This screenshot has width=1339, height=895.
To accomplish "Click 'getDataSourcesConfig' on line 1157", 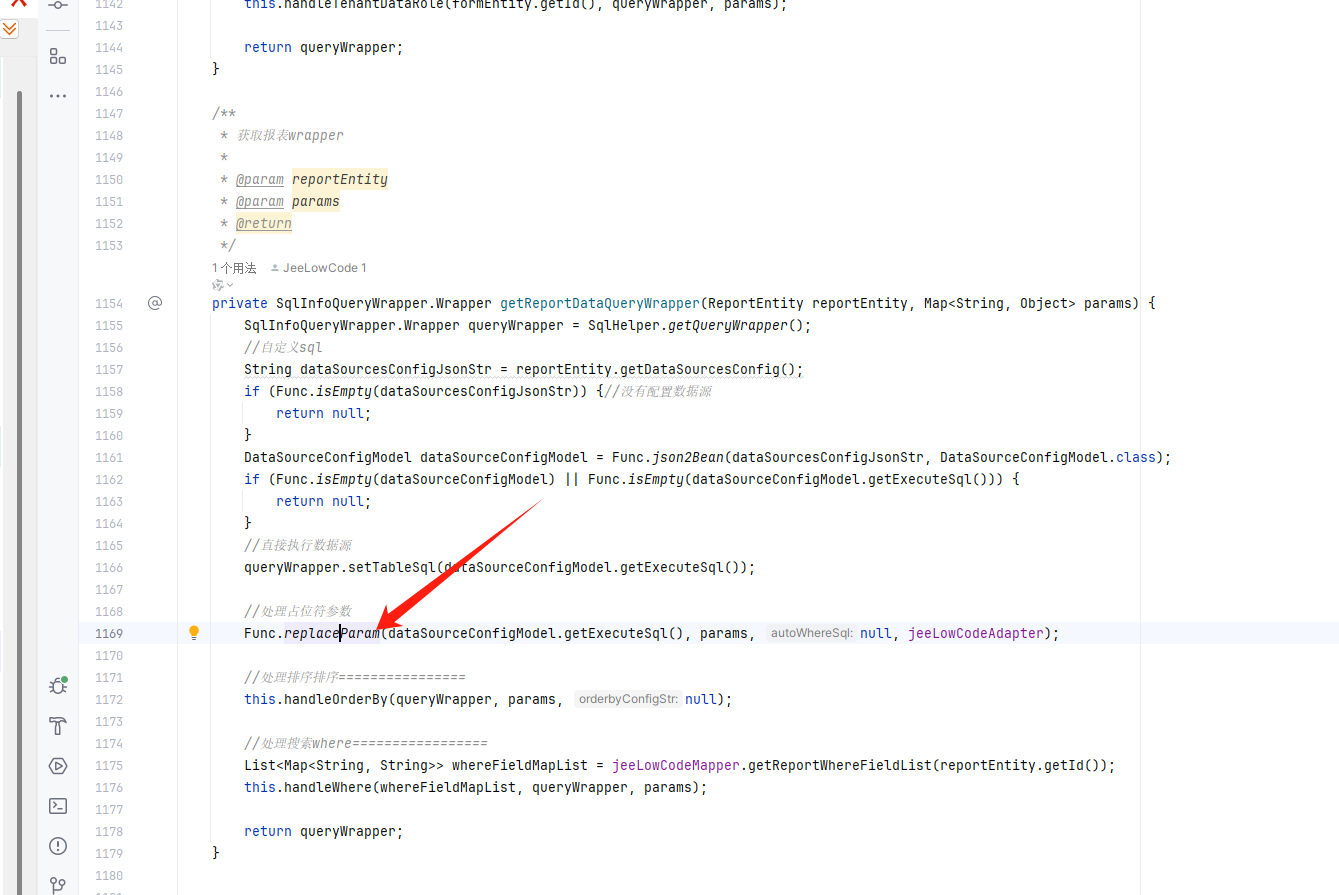I will 700,369.
